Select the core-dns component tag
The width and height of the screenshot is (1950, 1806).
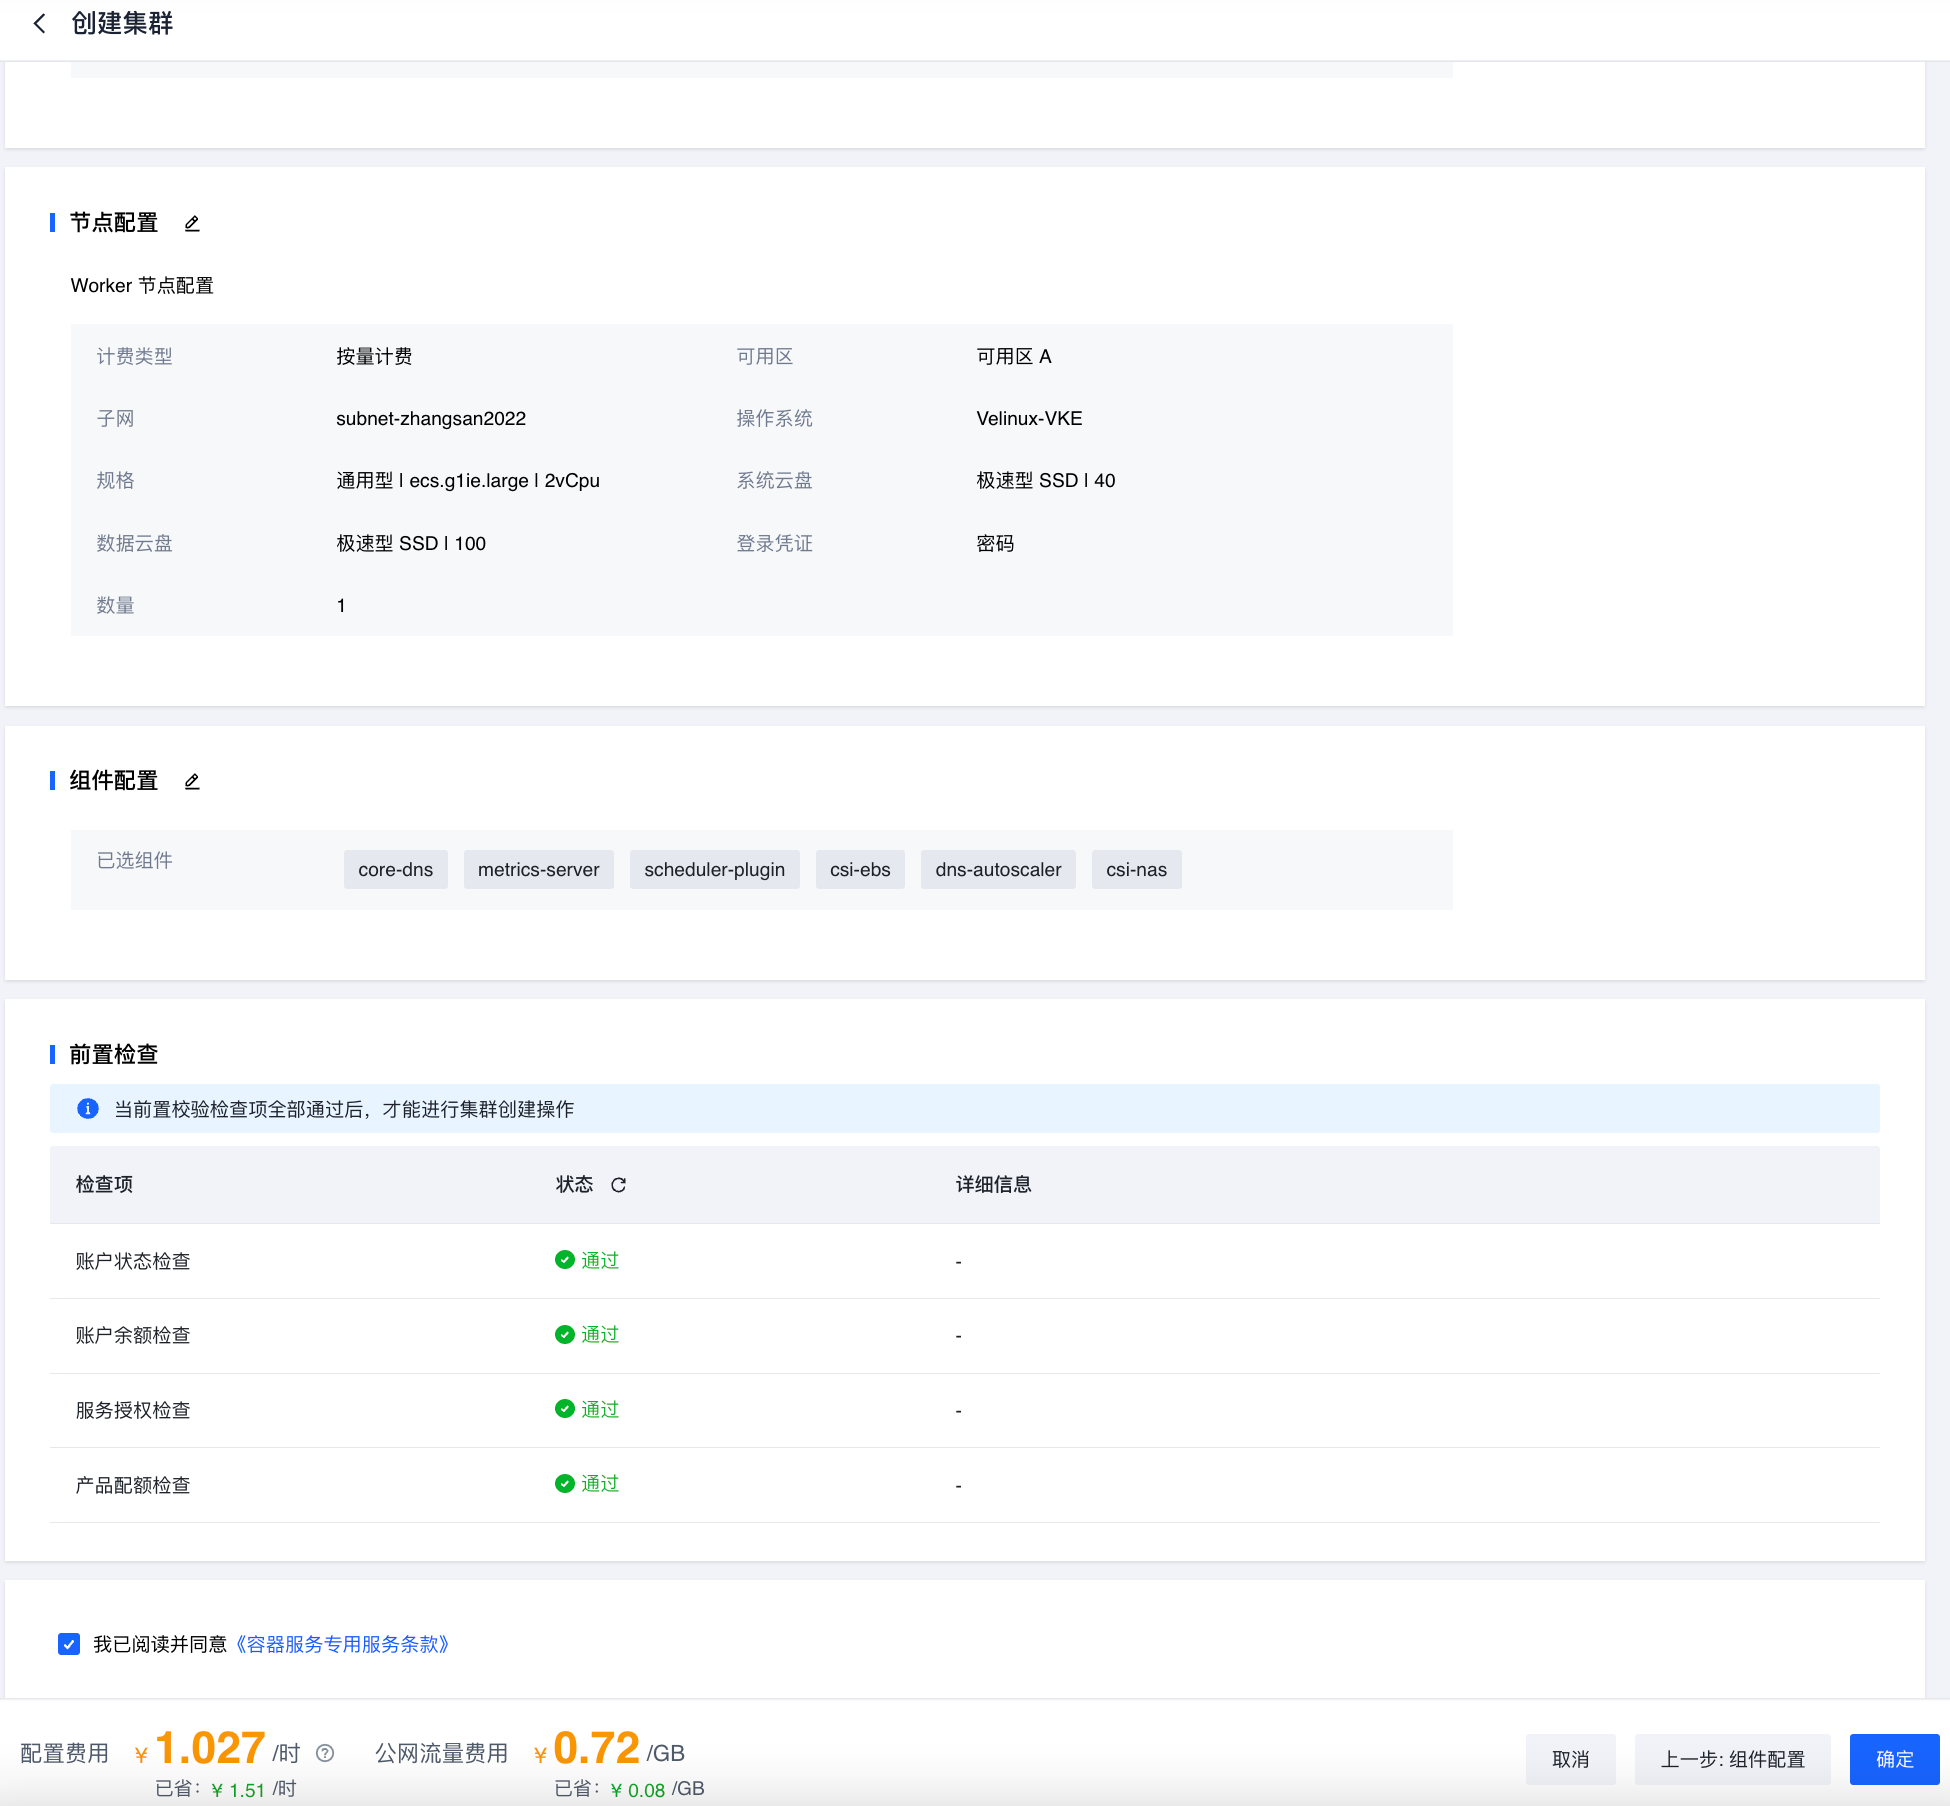tap(395, 870)
